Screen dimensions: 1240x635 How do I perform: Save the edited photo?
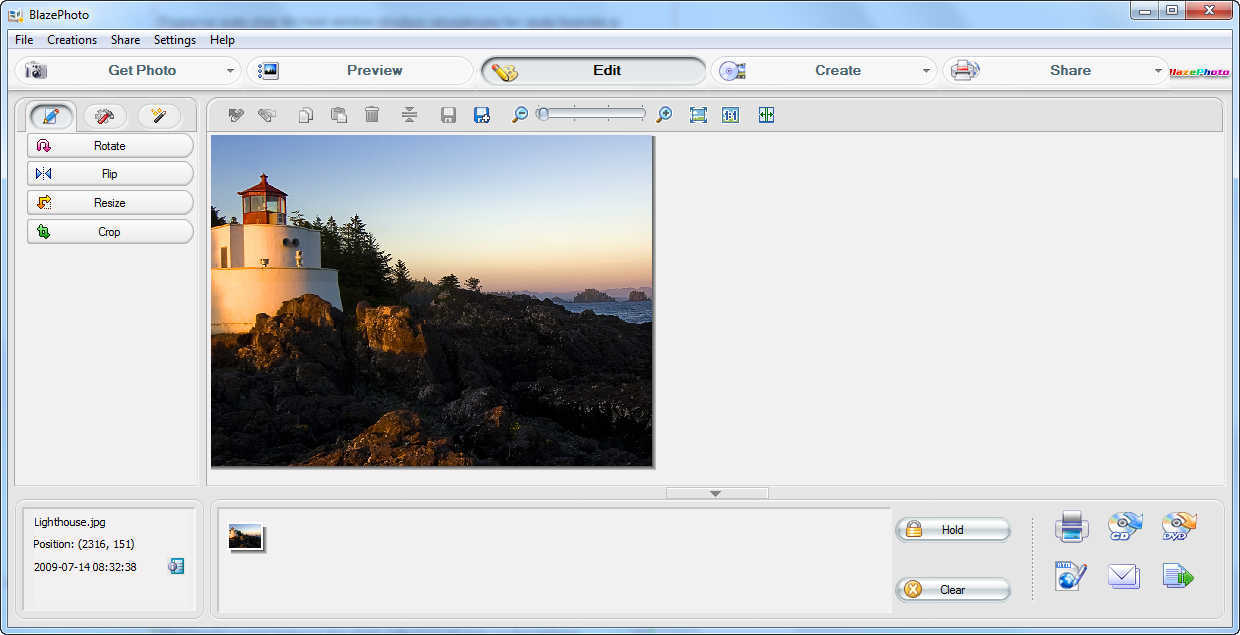point(448,115)
